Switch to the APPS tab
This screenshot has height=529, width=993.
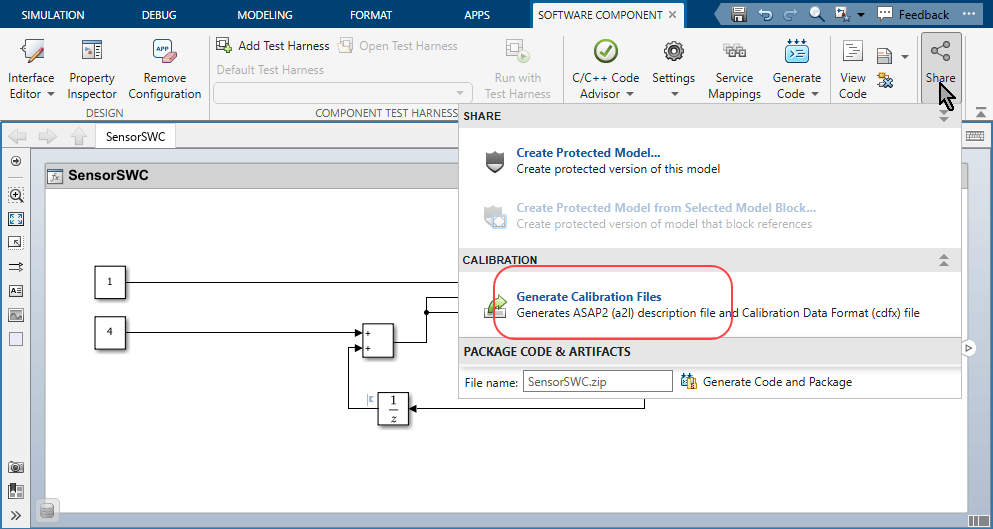click(477, 15)
